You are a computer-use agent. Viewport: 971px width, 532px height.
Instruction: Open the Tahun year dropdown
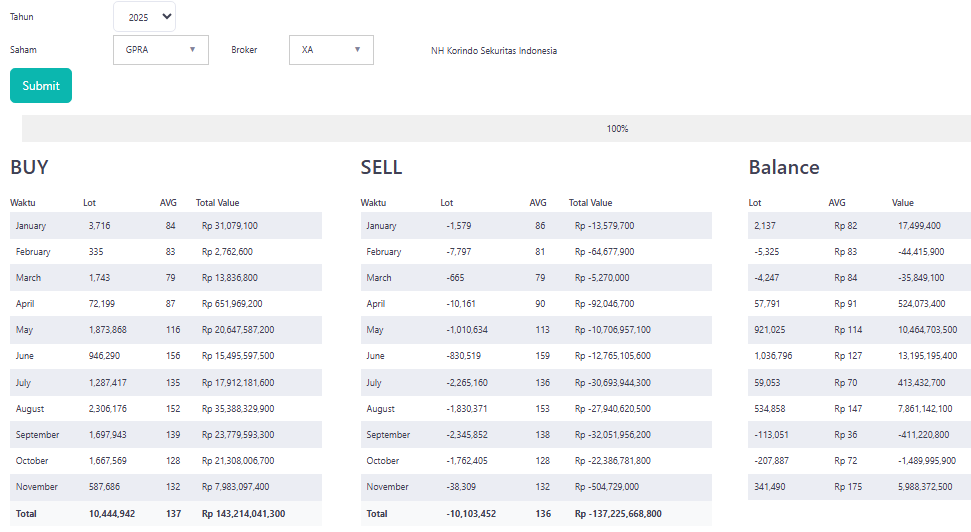144,17
